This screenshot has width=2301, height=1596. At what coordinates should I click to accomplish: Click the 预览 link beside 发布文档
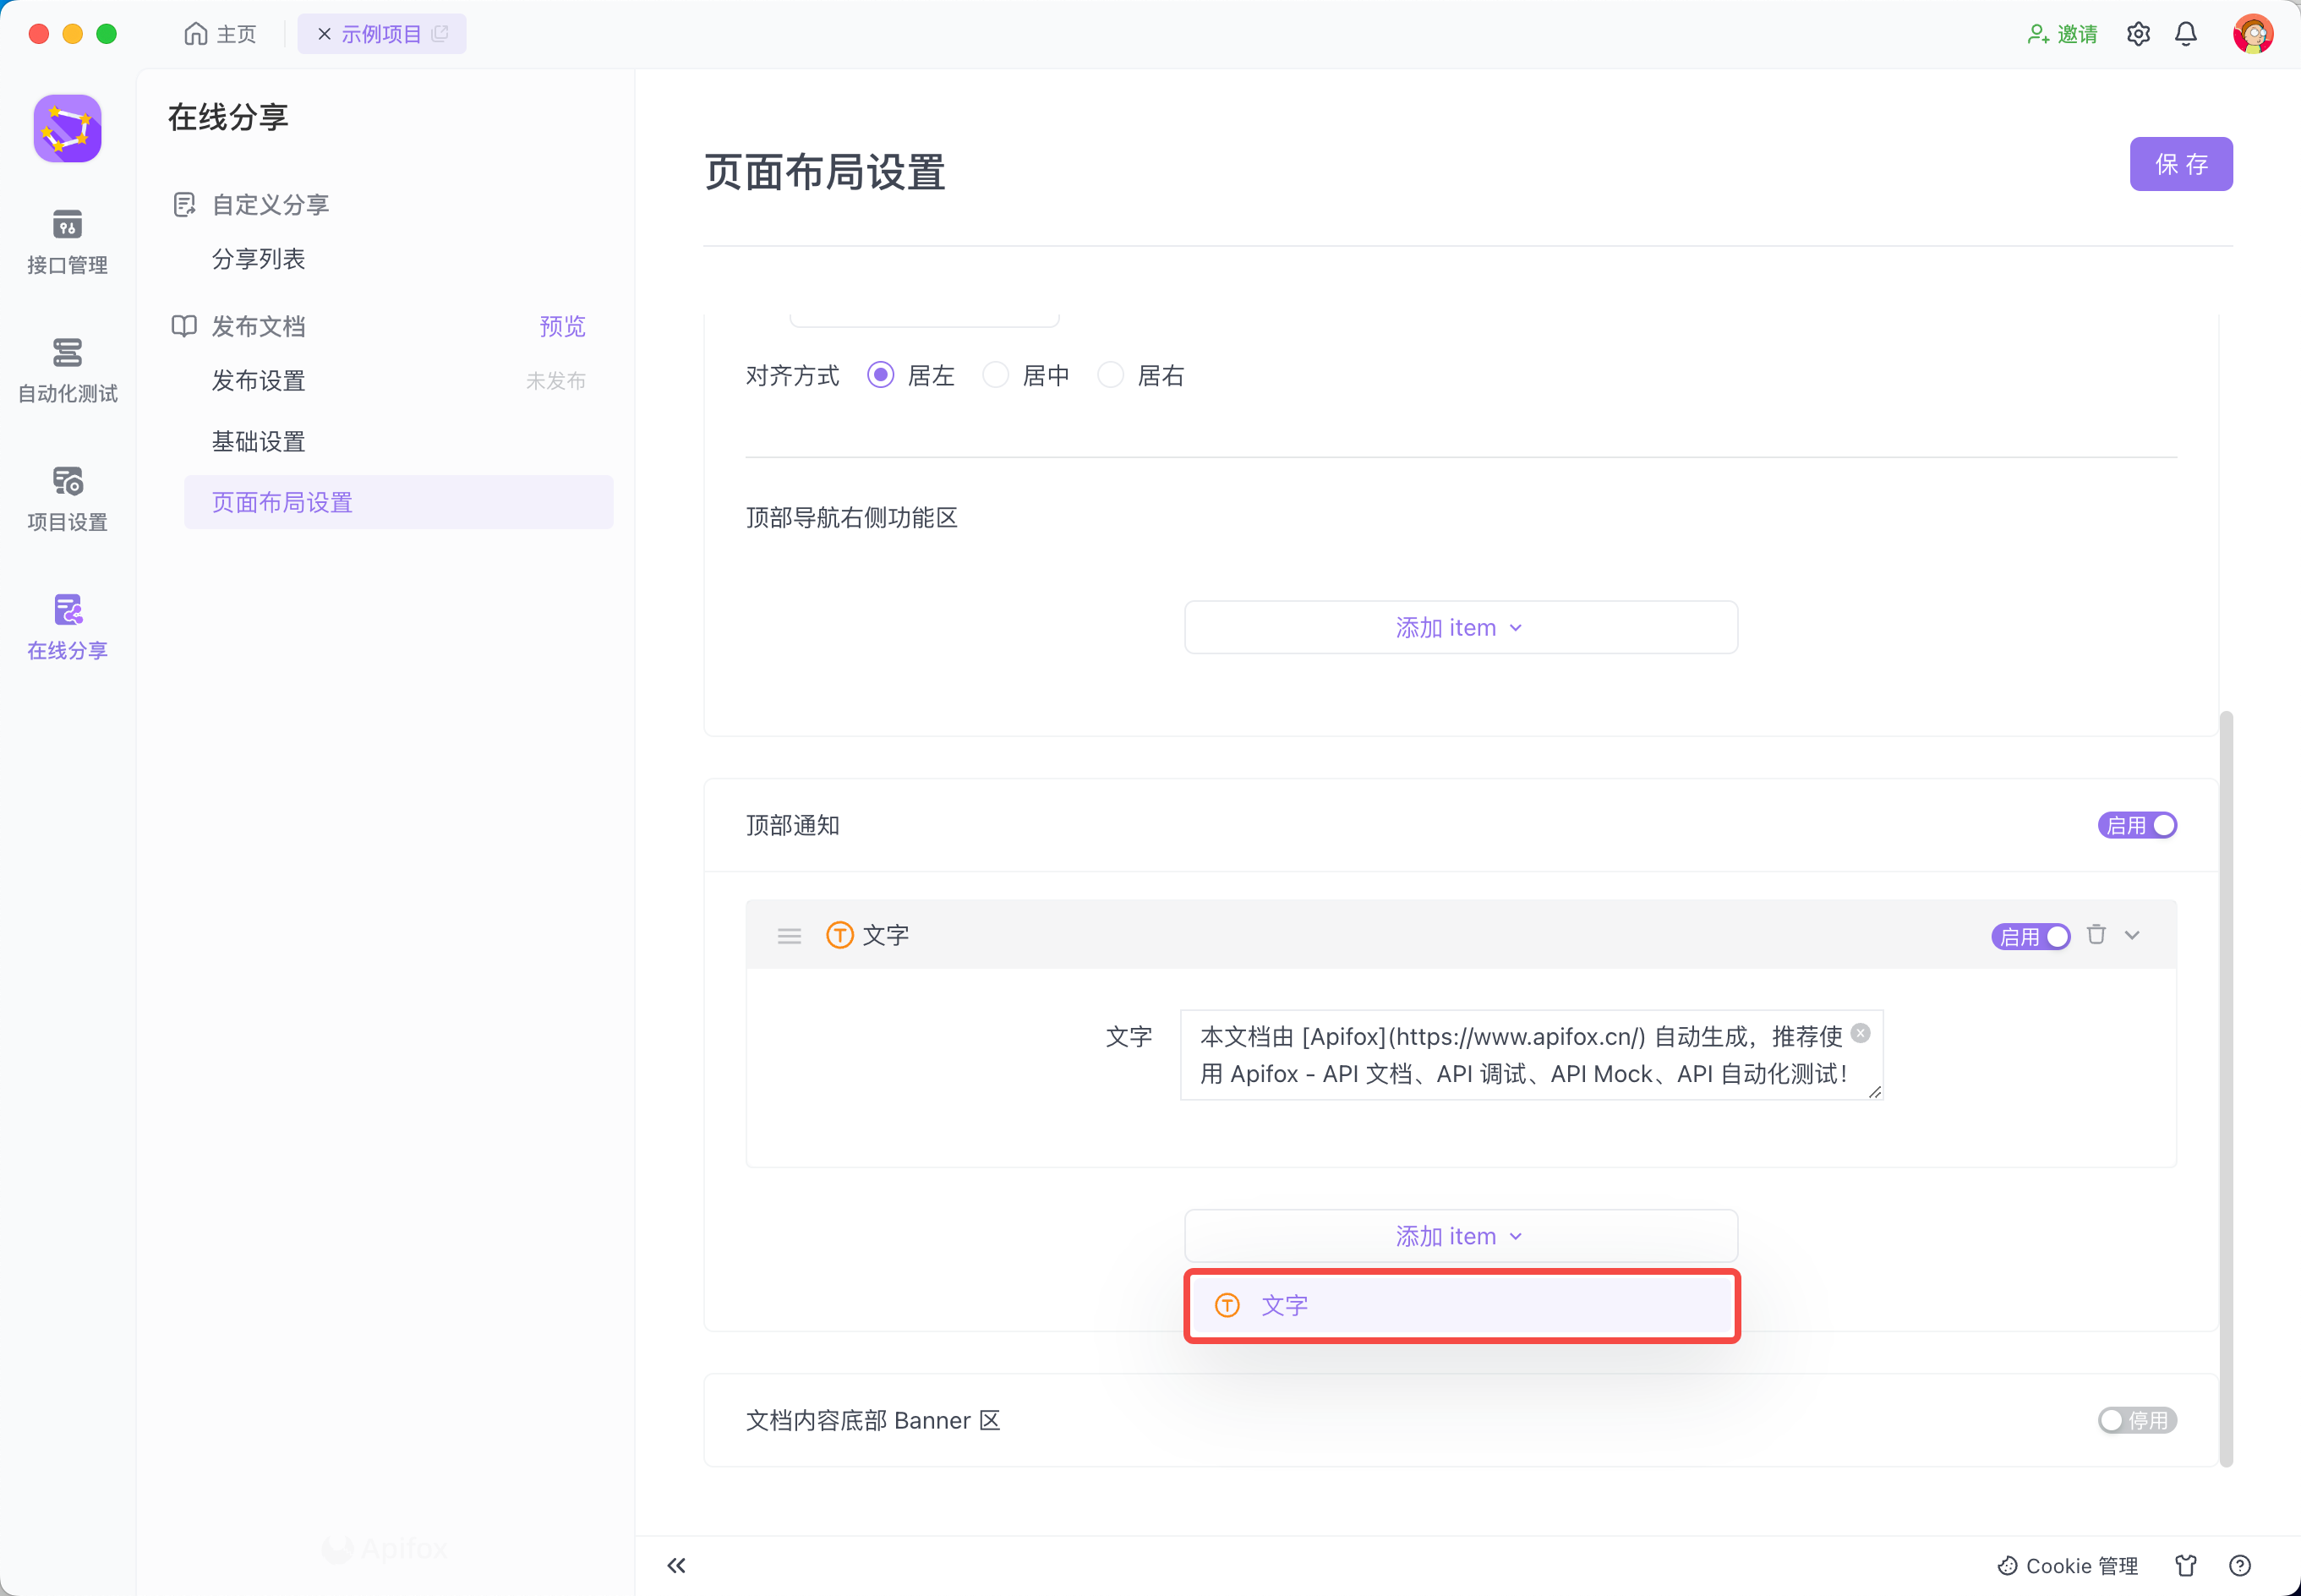[562, 326]
